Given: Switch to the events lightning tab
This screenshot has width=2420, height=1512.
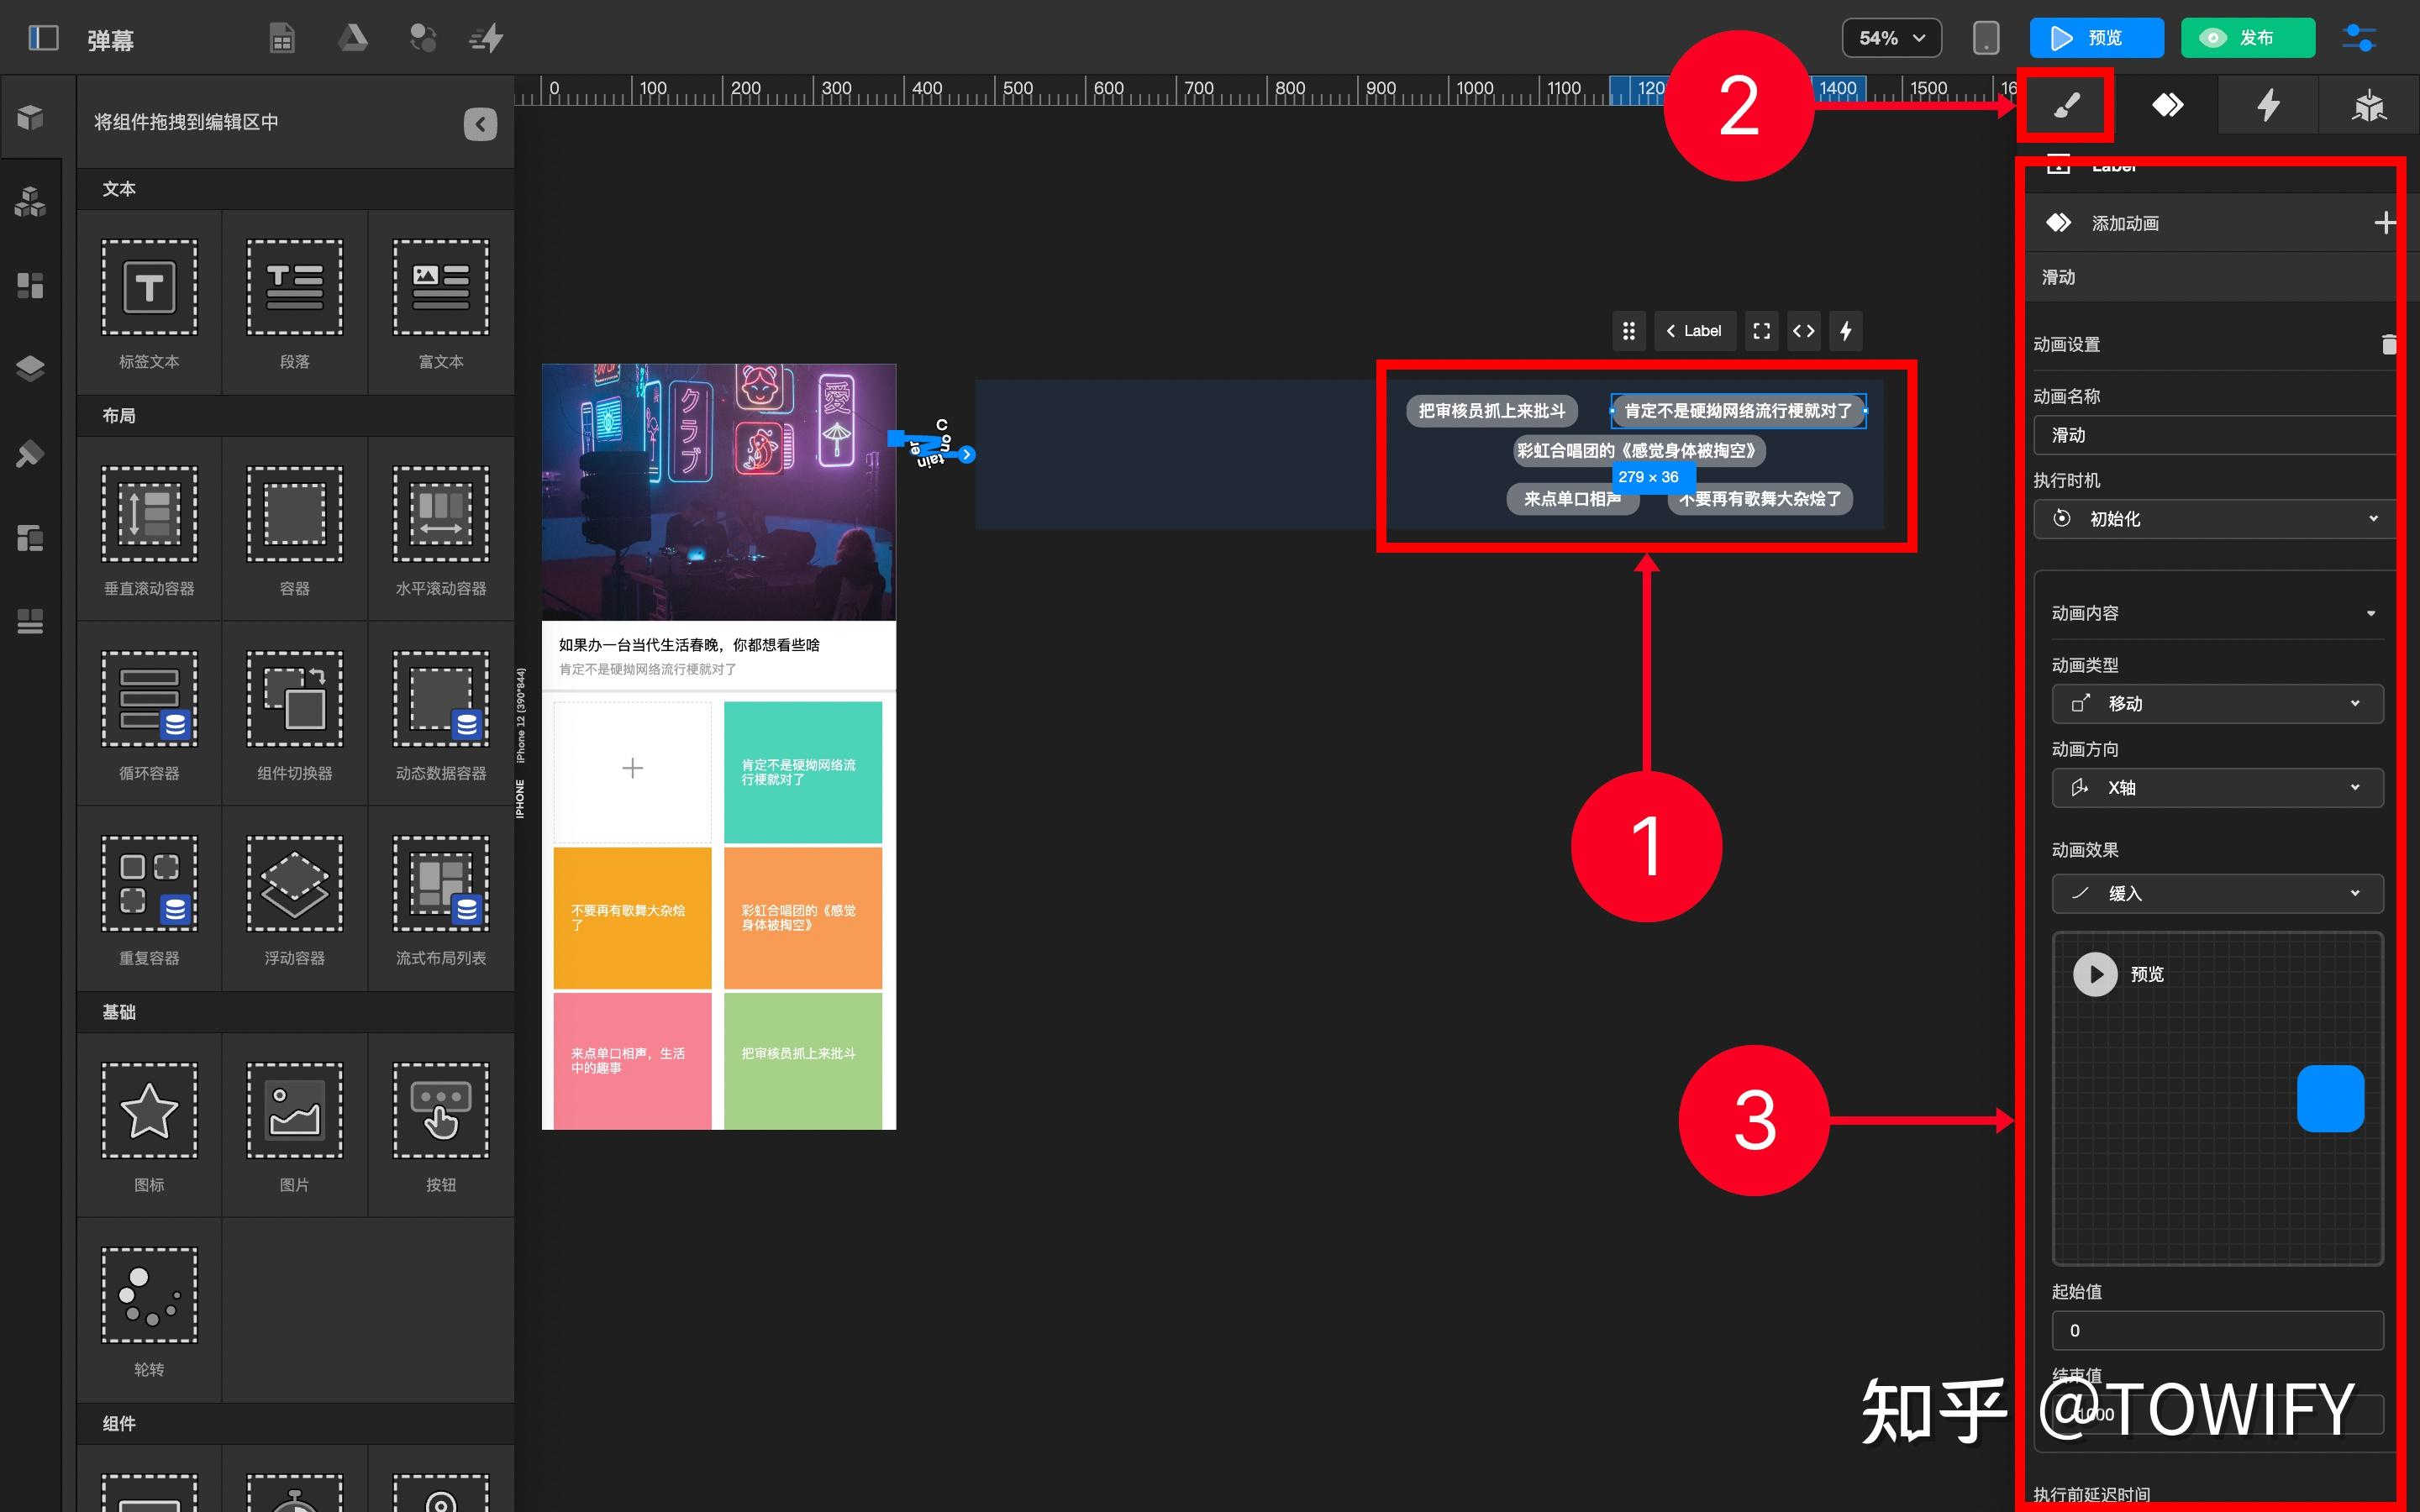Looking at the screenshot, I should coord(2268,105).
